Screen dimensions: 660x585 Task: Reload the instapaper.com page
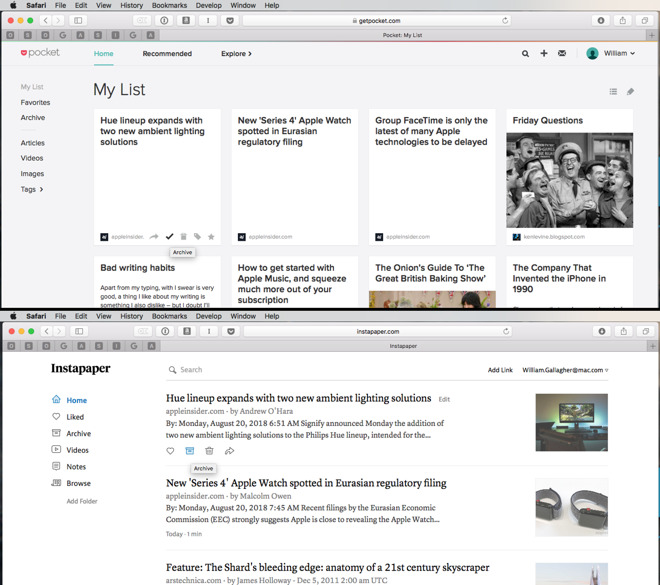click(506, 331)
